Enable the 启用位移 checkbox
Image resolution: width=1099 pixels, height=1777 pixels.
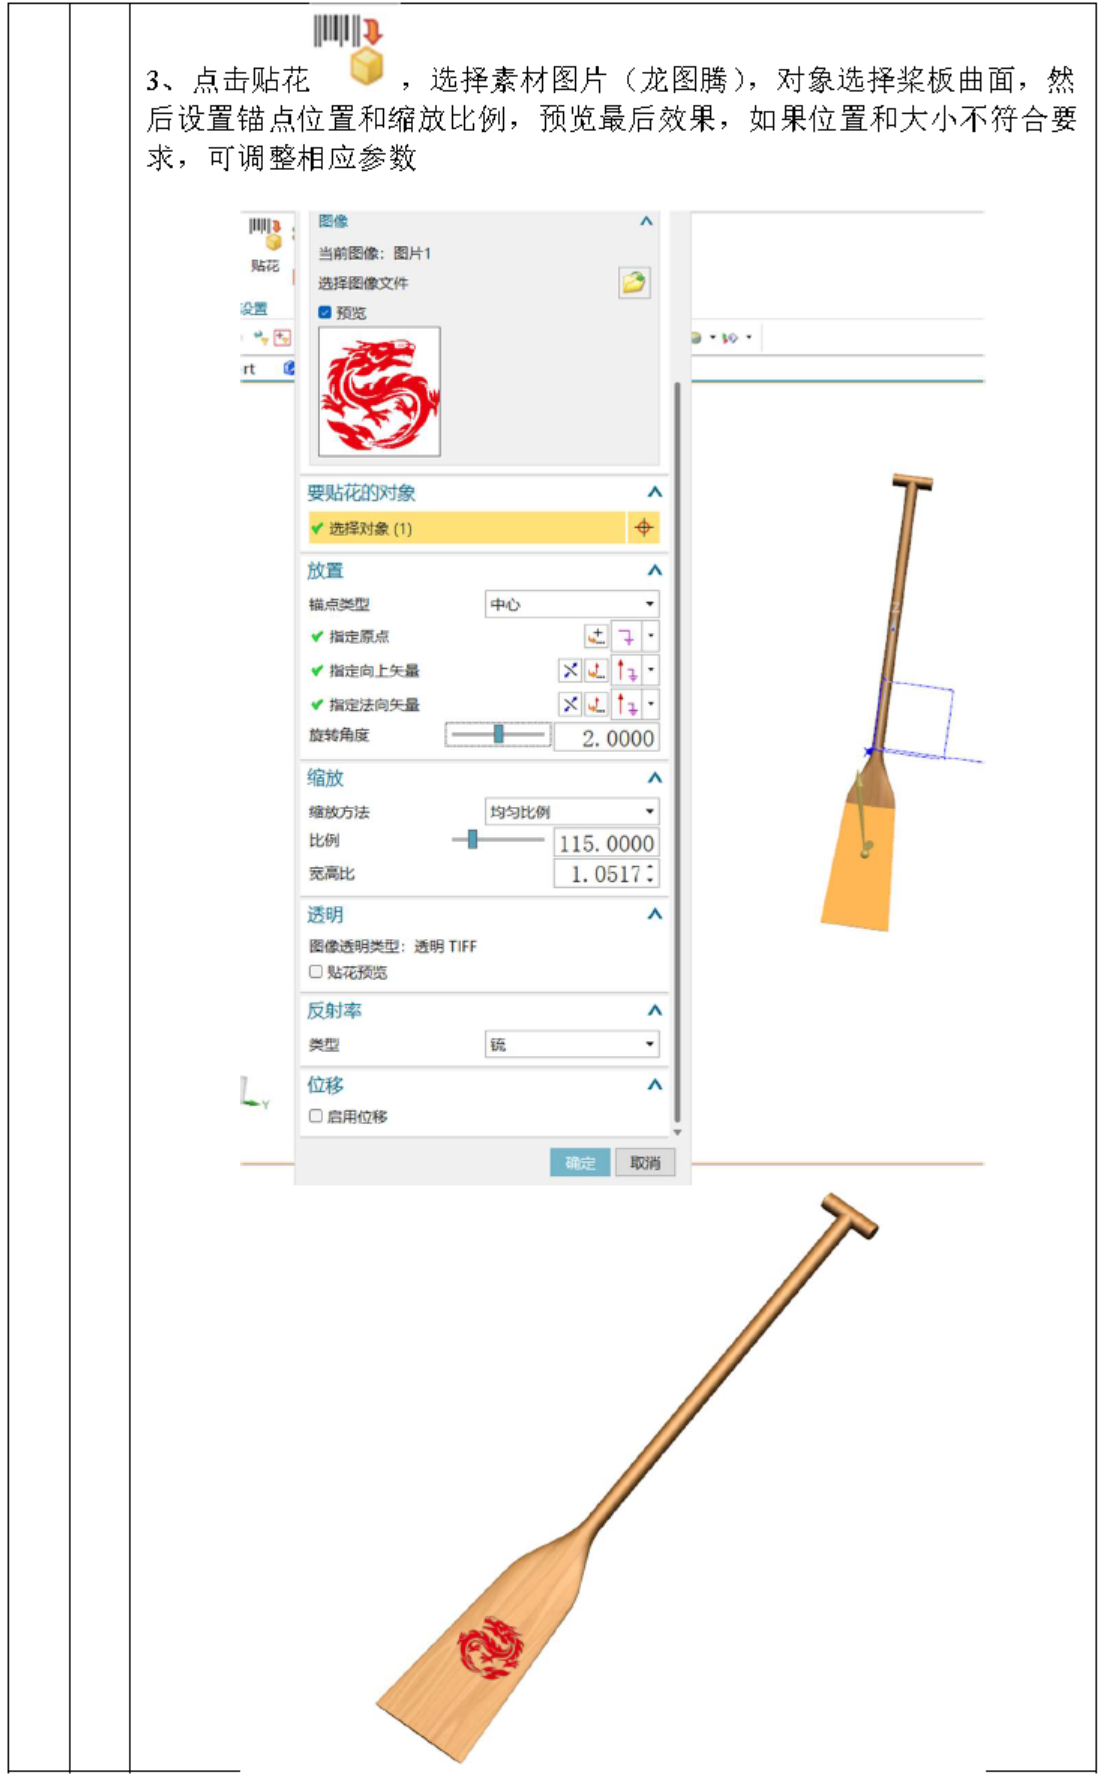pyautogui.click(x=316, y=1116)
